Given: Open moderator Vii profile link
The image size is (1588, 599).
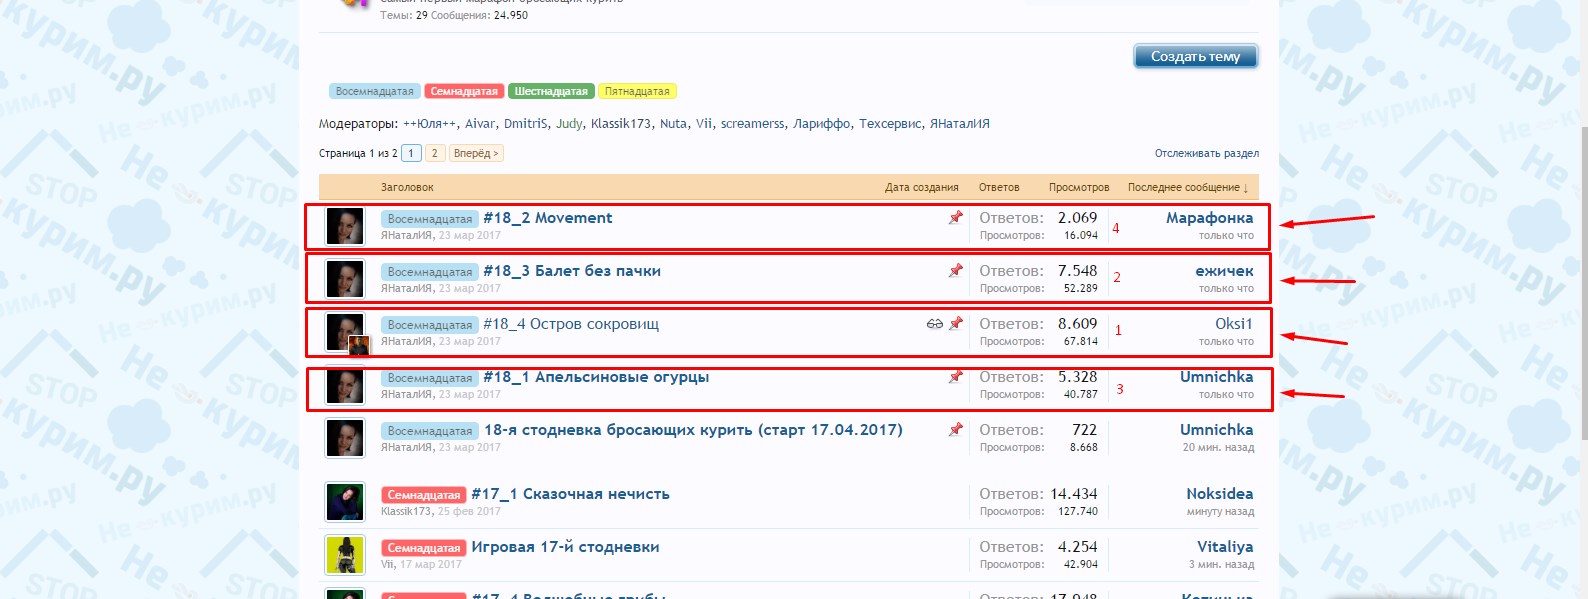Looking at the screenshot, I should pos(704,124).
